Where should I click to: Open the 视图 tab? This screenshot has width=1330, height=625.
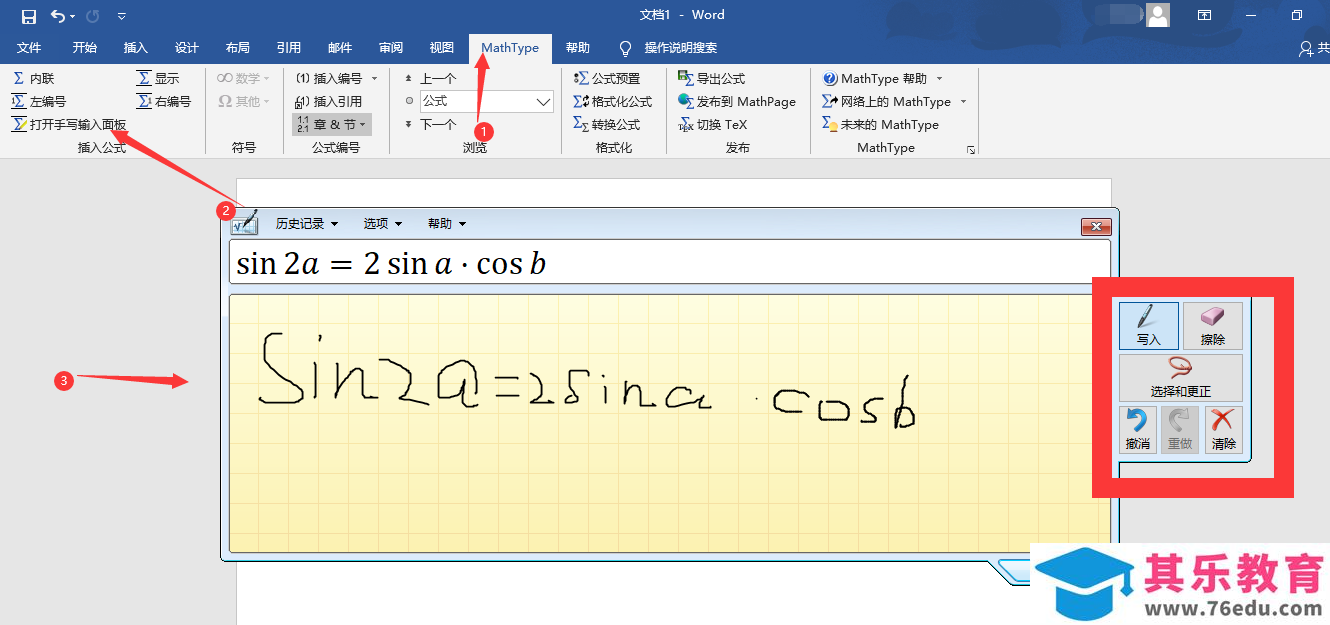[x=442, y=48]
